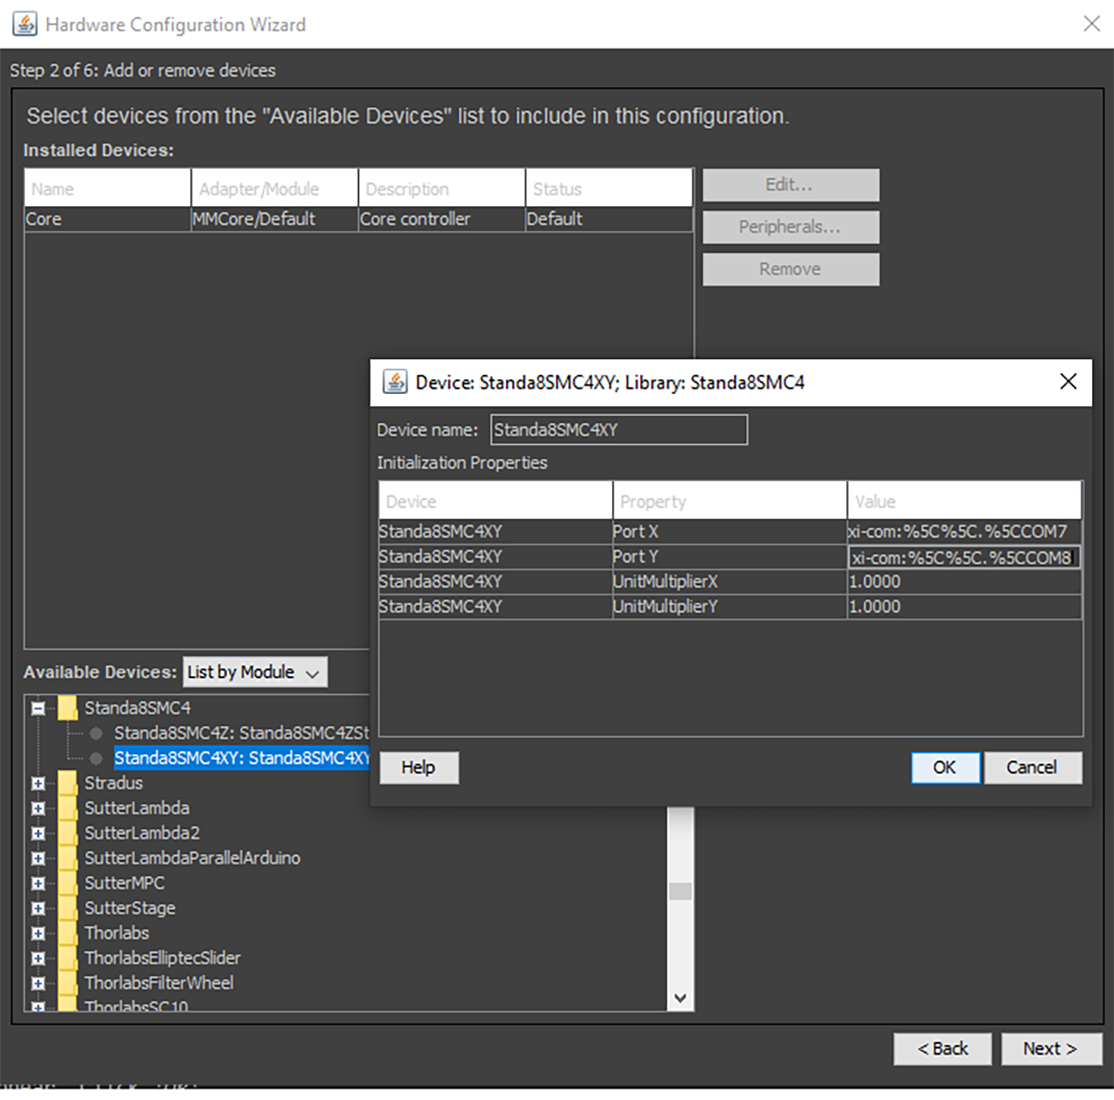Return to previous step with Back
This screenshot has height=1100, width=1114.
tap(942, 1048)
